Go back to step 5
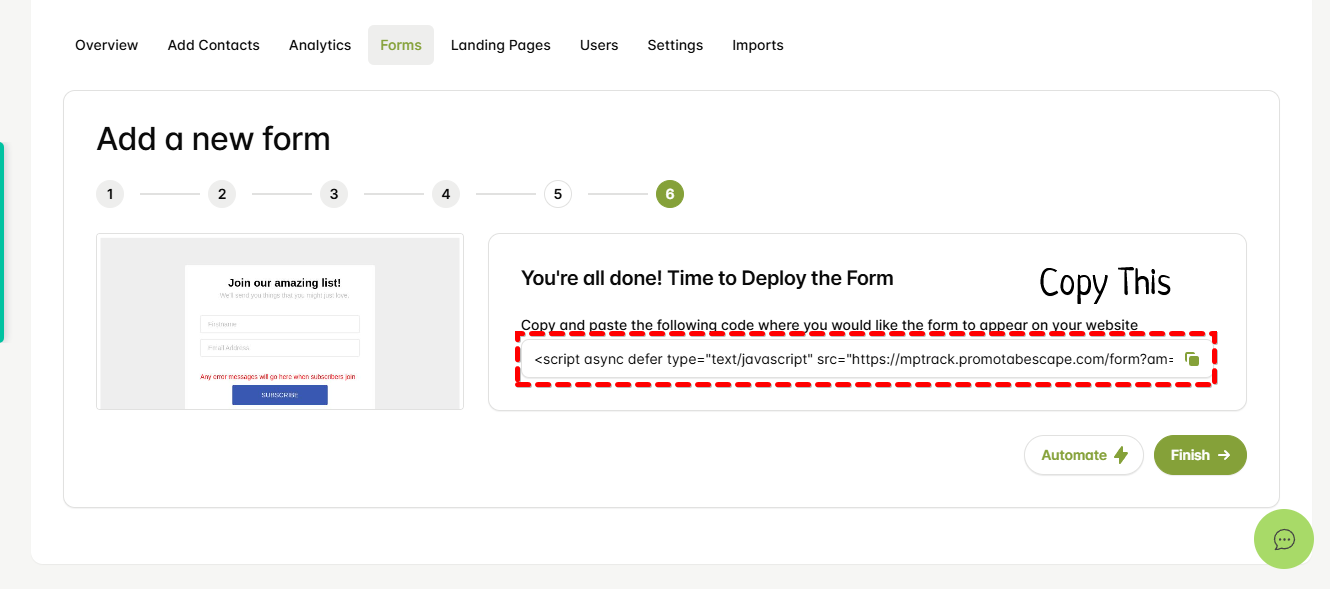This screenshot has height=589, width=1330. pos(558,194)
